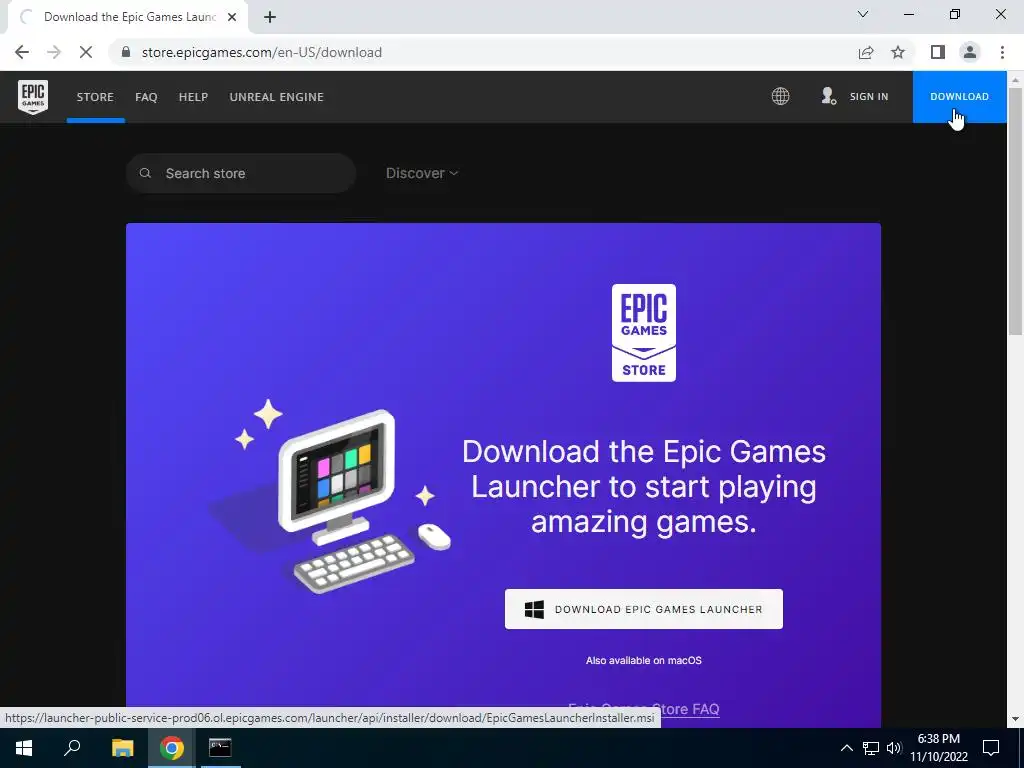The height and width of the screenshot is (768, 1024).
Task: Share this page via the share icon
Action: point(866,52)
